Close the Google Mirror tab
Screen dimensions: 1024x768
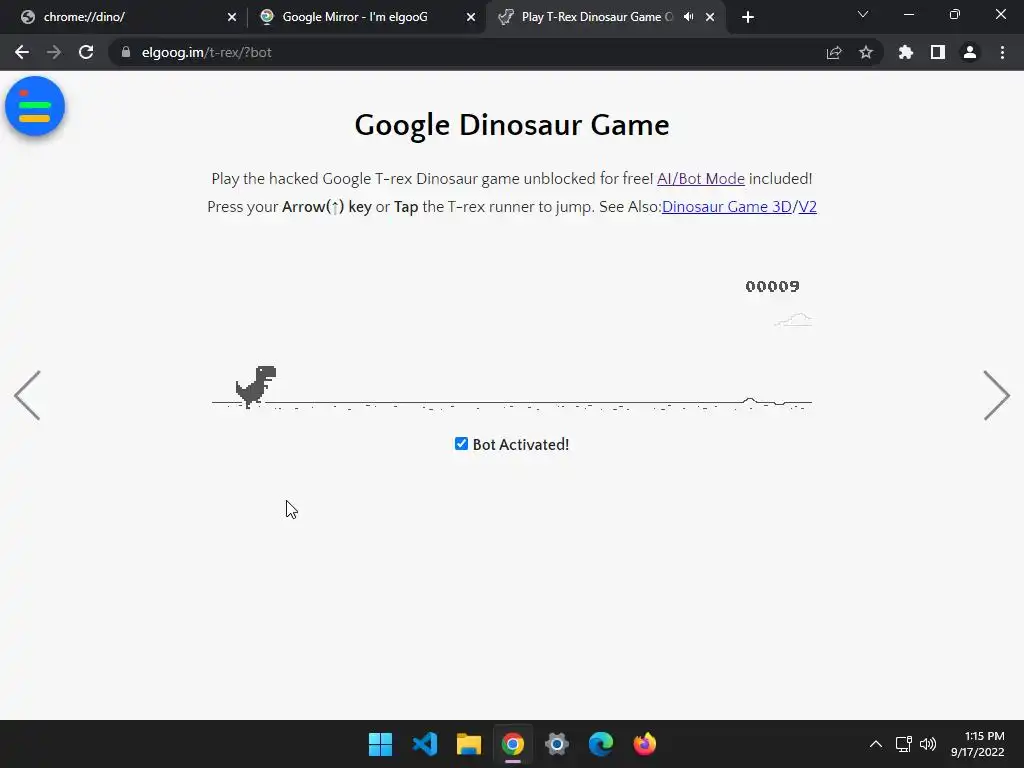point(471,17)
